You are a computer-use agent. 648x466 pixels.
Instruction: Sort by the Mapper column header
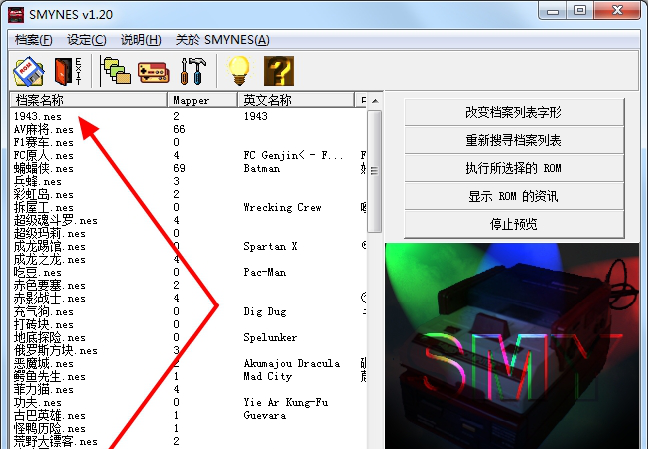202,100
